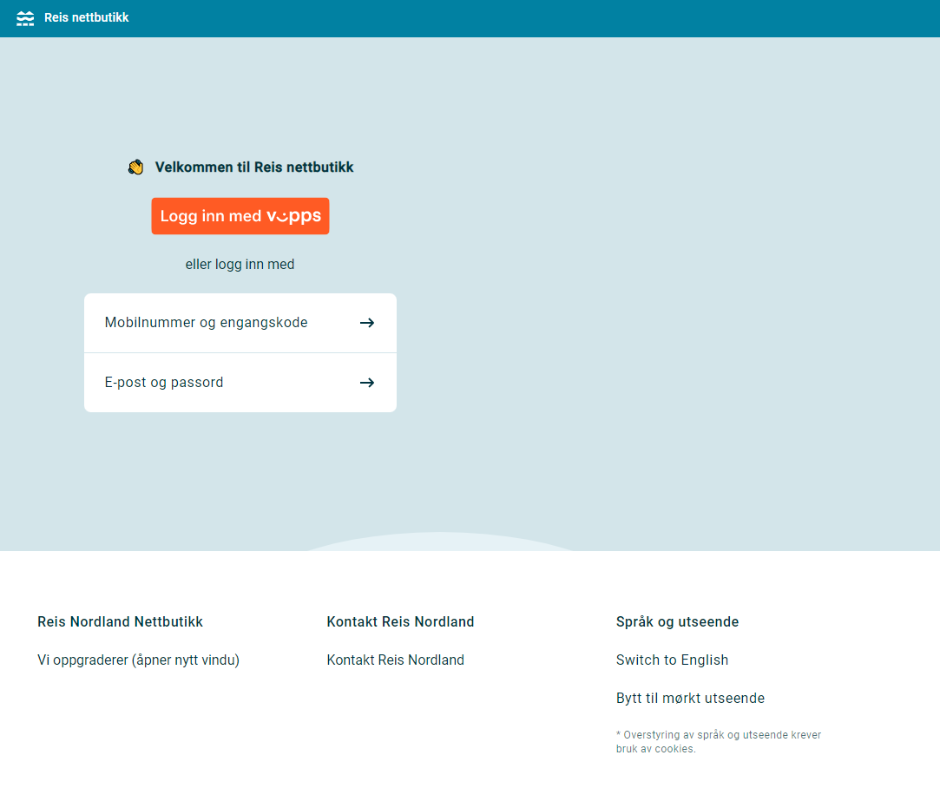Click the cookies note under Språk og utseende
Image resolution: width=940 pixels, height=788 pixels.
pyautogui.click(x=718, y=742)
